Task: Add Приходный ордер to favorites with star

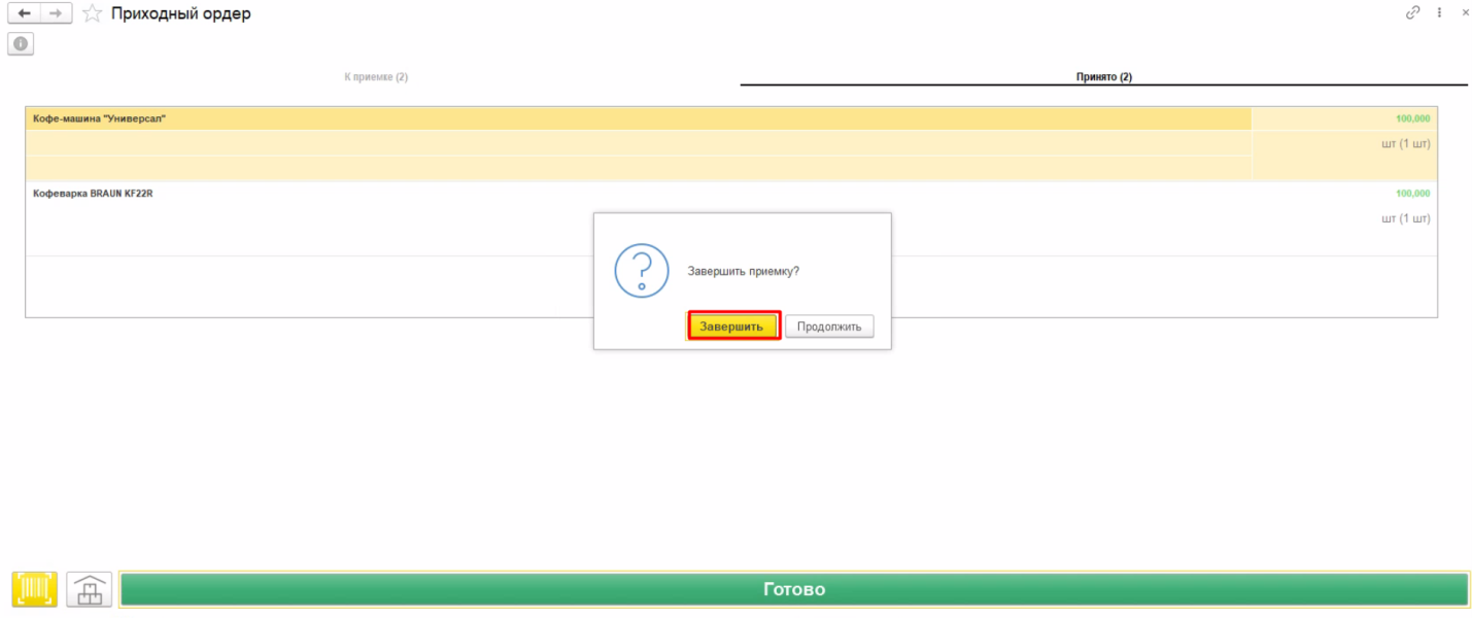Action: [x=92, y=14]
